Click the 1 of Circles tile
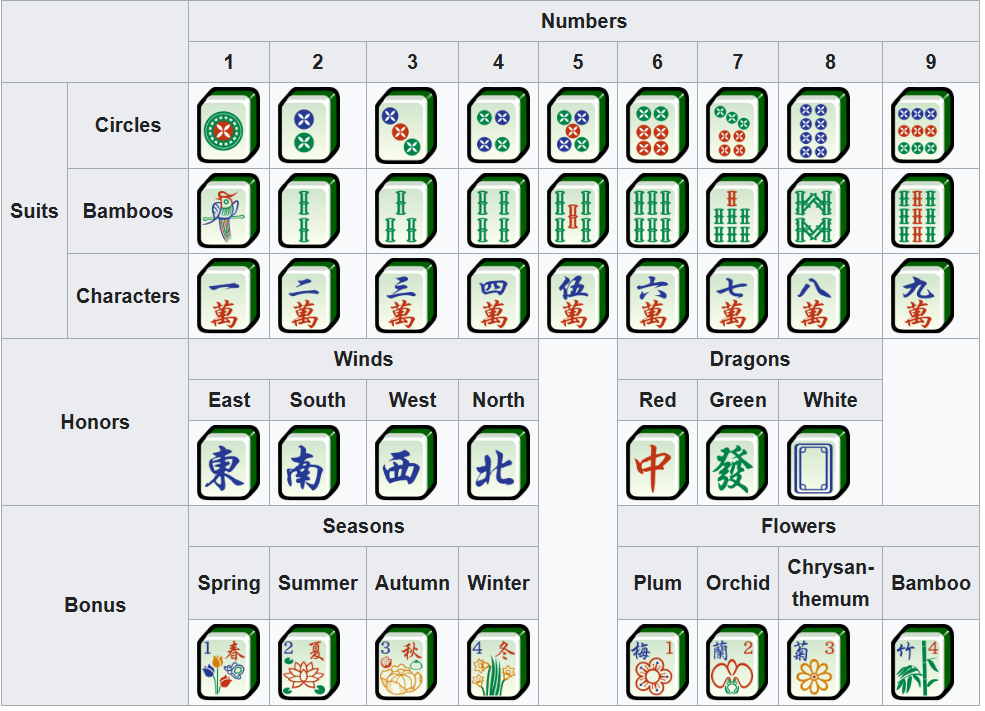Screen dimensions: 985x711 [x=228, y=126]
